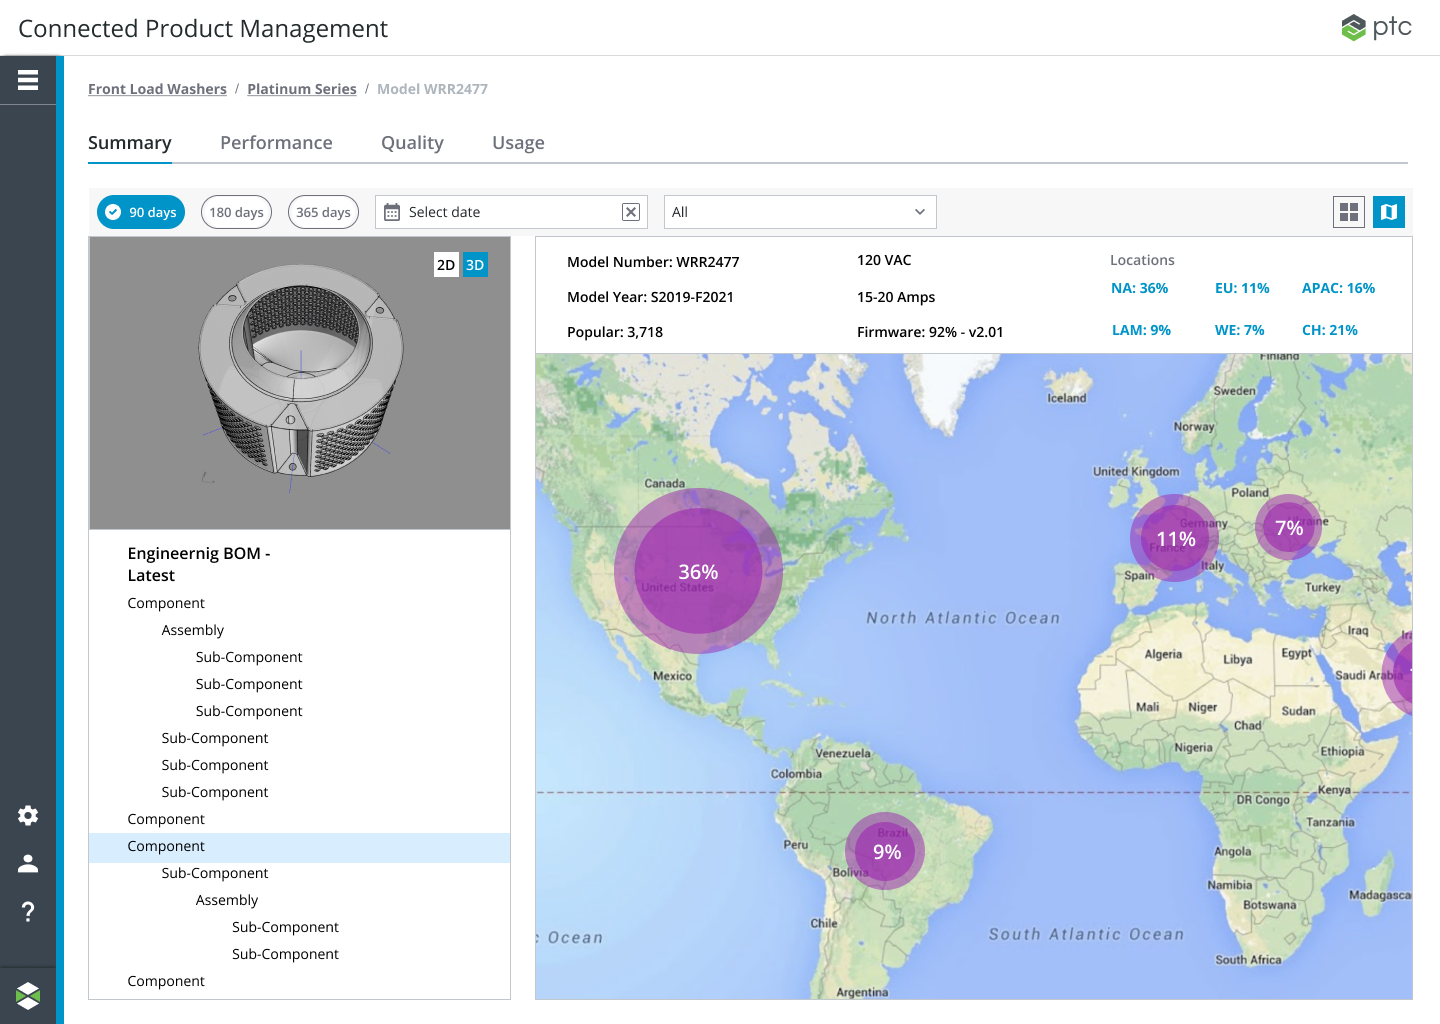Go to Platinum Series breadcrumb
The height and width of the screenshot is (1024, 1440).
(302, 89)
